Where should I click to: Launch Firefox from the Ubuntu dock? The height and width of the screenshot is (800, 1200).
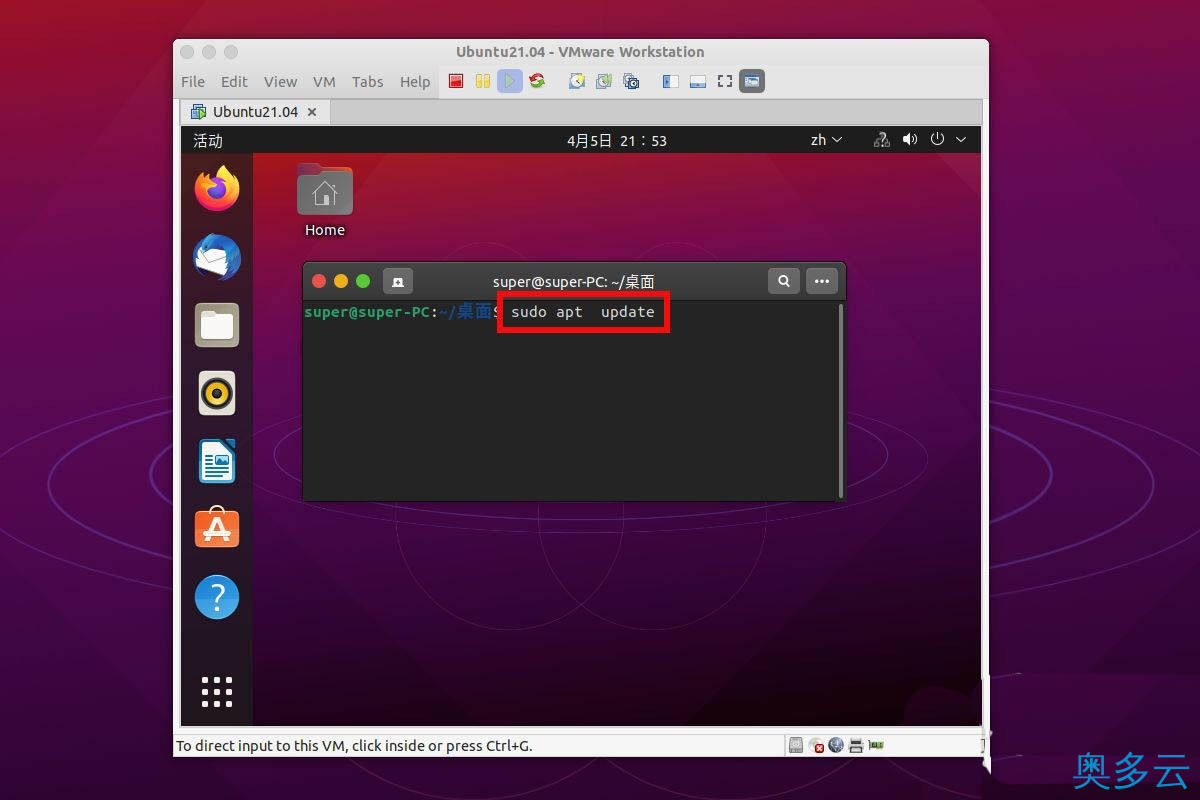tap(216, 189)
